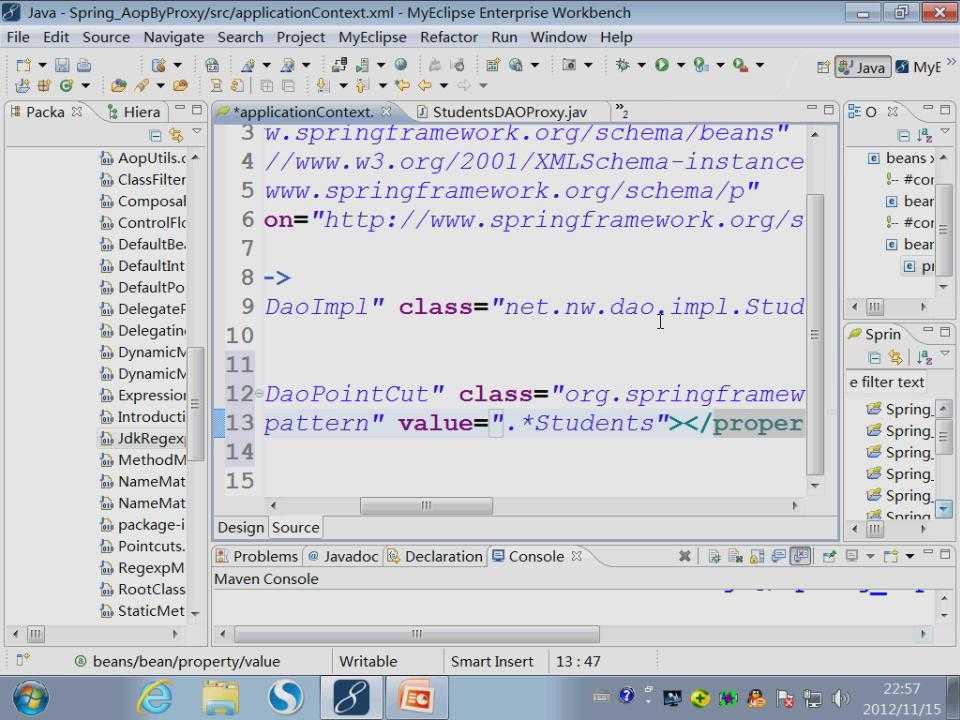Click the PowerPoint taskbar icon
This screenshot has width=960, height=720.
[x=416, y=697]
